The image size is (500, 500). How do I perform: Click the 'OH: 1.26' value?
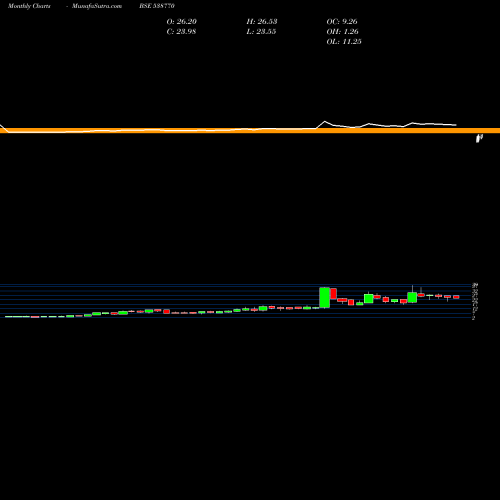point(343,31)
